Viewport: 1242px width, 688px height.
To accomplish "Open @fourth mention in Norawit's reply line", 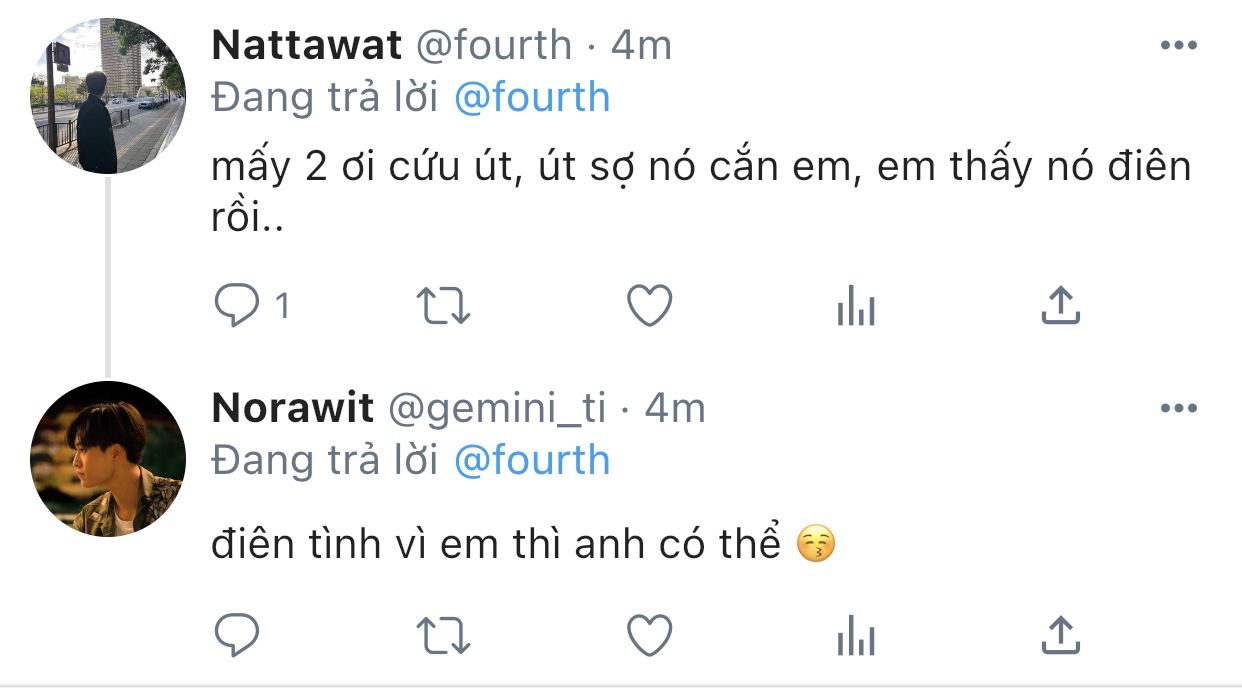I will pyautogui.click(x=531, y=461).
